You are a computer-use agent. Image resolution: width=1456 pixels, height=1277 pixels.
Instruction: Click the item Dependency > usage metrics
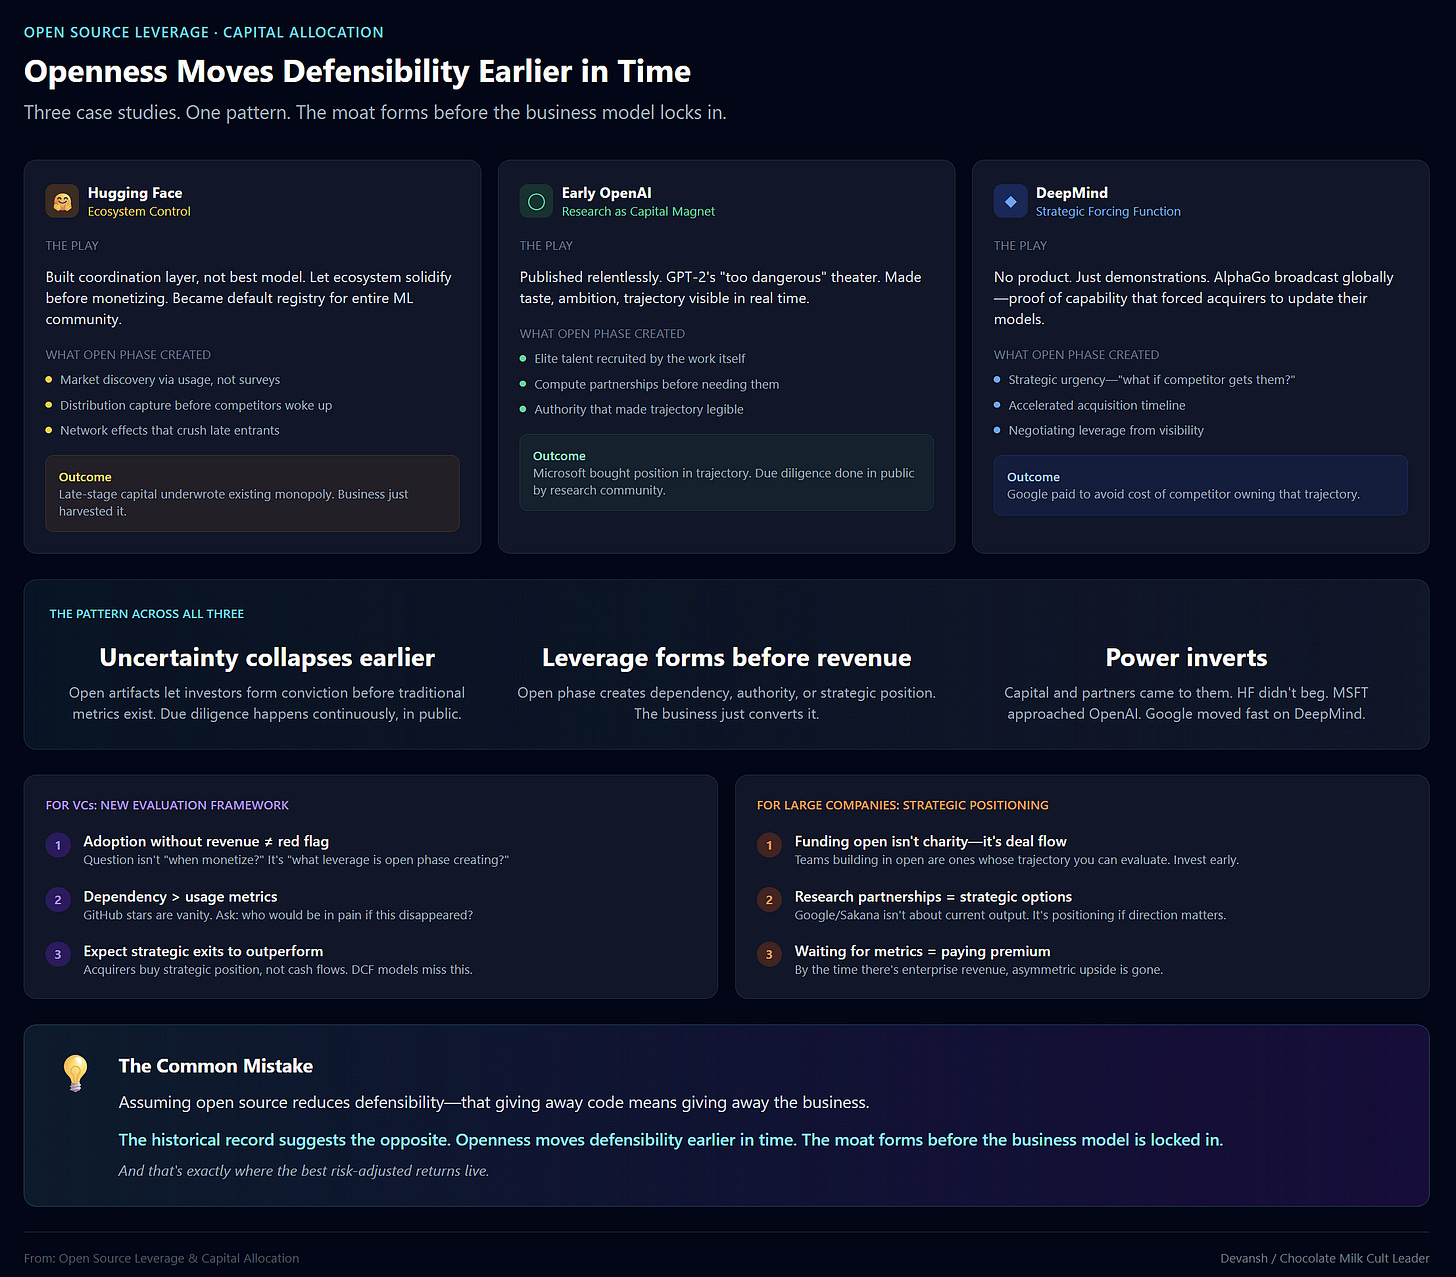tap(181, 897)
